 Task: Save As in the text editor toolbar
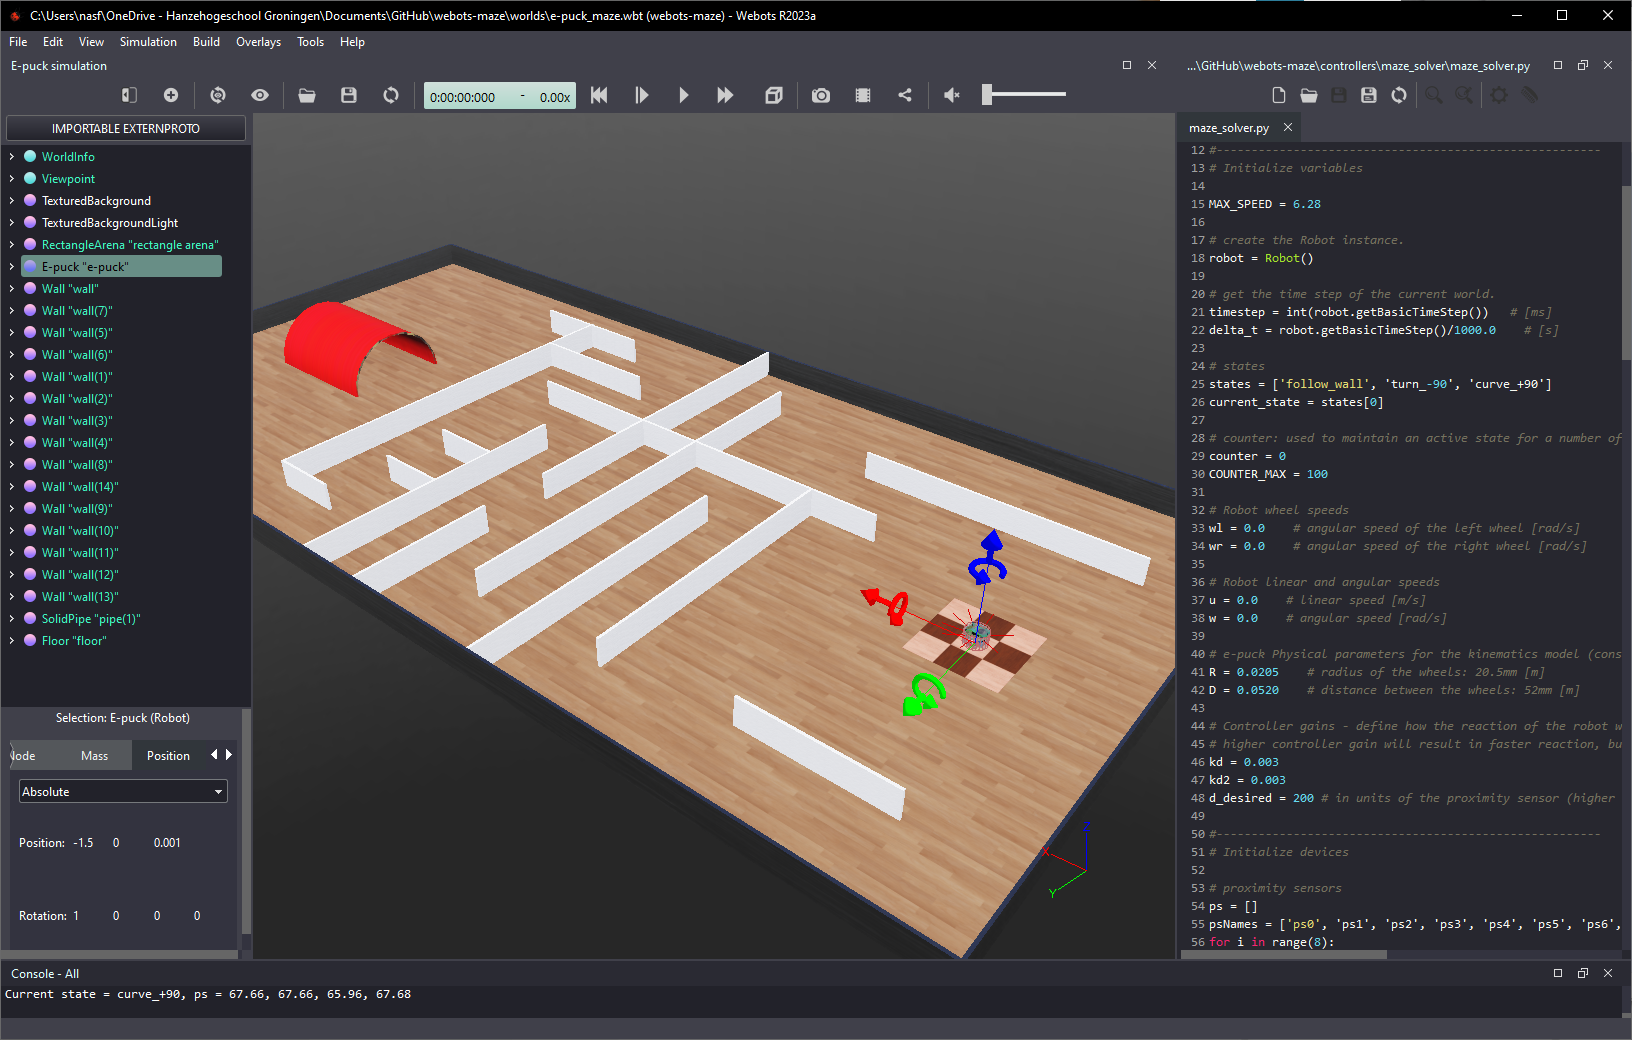1369,95
